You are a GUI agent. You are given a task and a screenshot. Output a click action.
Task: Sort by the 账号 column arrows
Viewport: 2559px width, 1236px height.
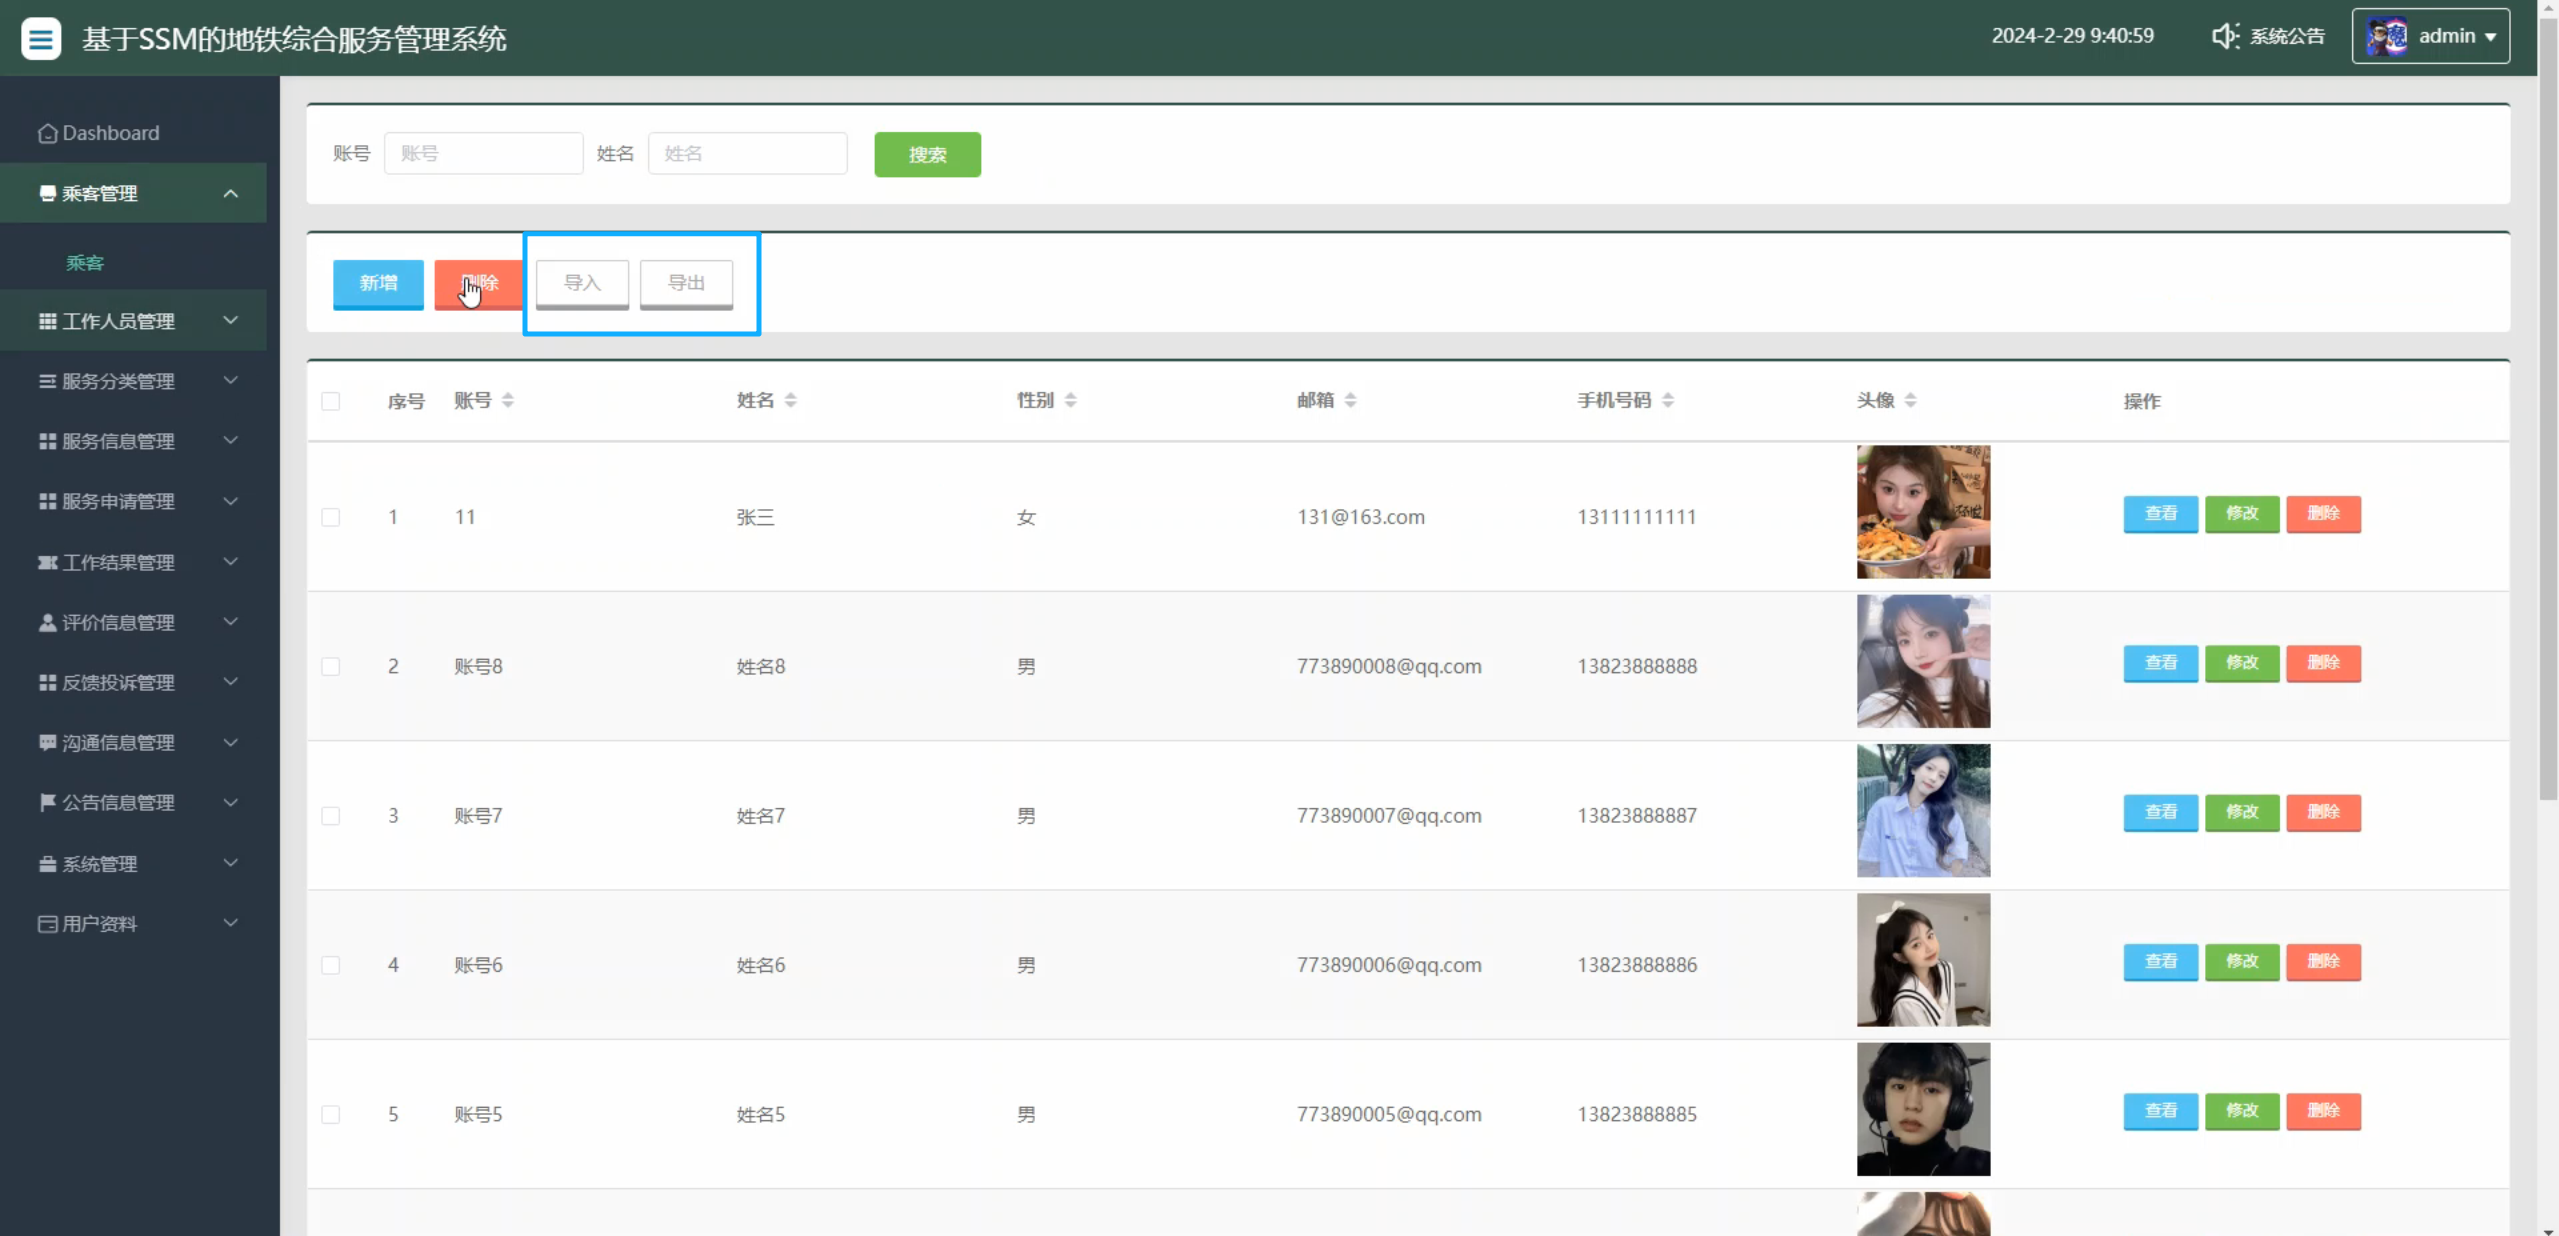click(508, 400)
